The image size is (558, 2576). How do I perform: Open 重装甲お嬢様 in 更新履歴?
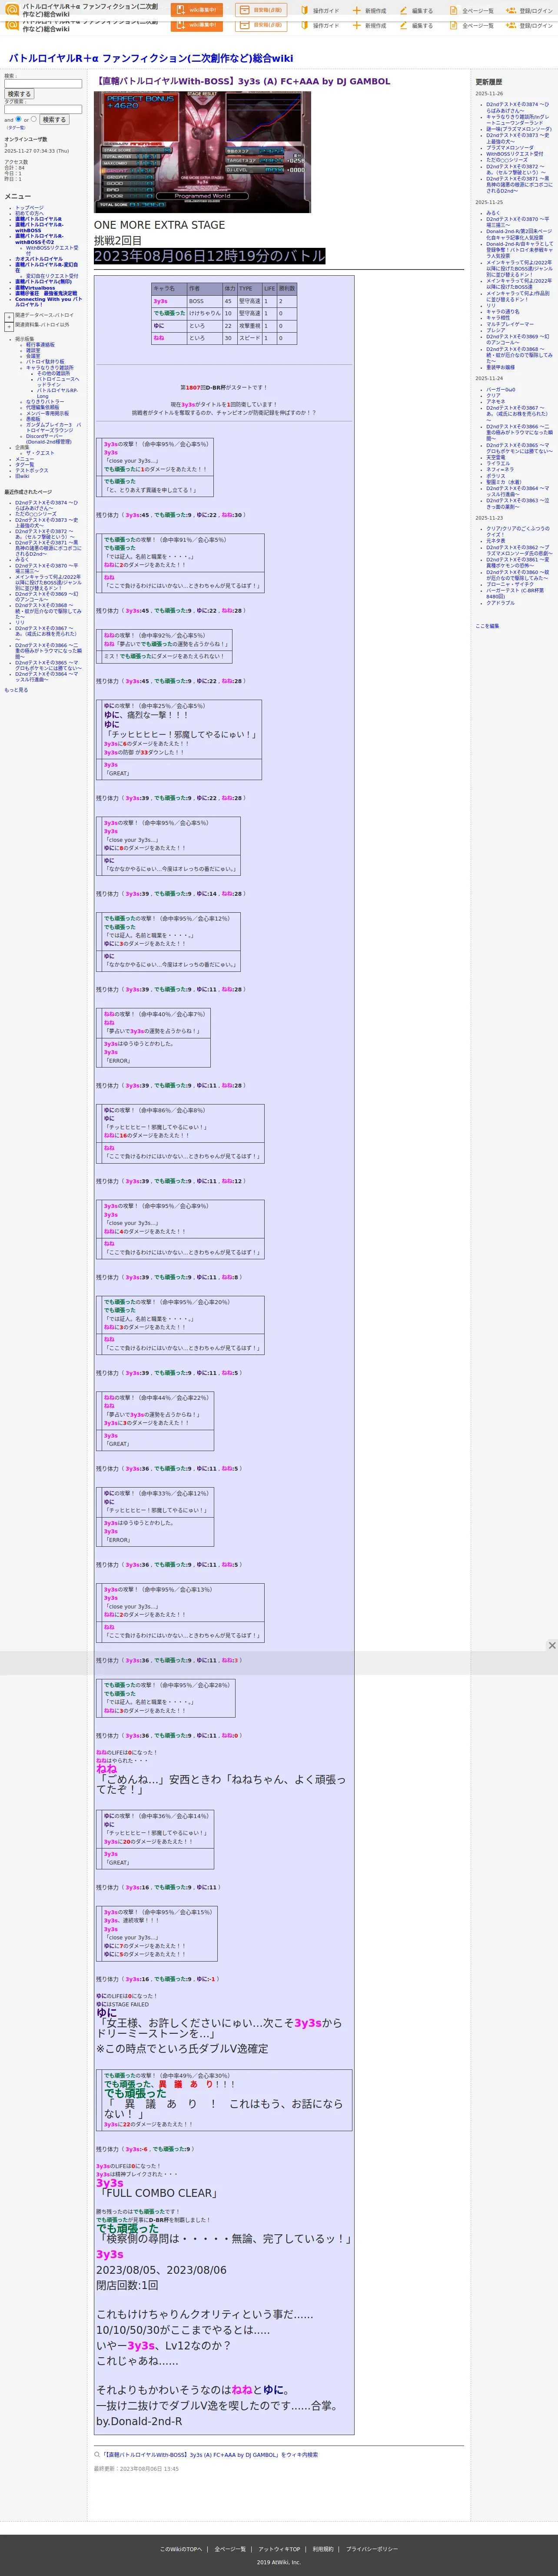(x=501, y=368)
